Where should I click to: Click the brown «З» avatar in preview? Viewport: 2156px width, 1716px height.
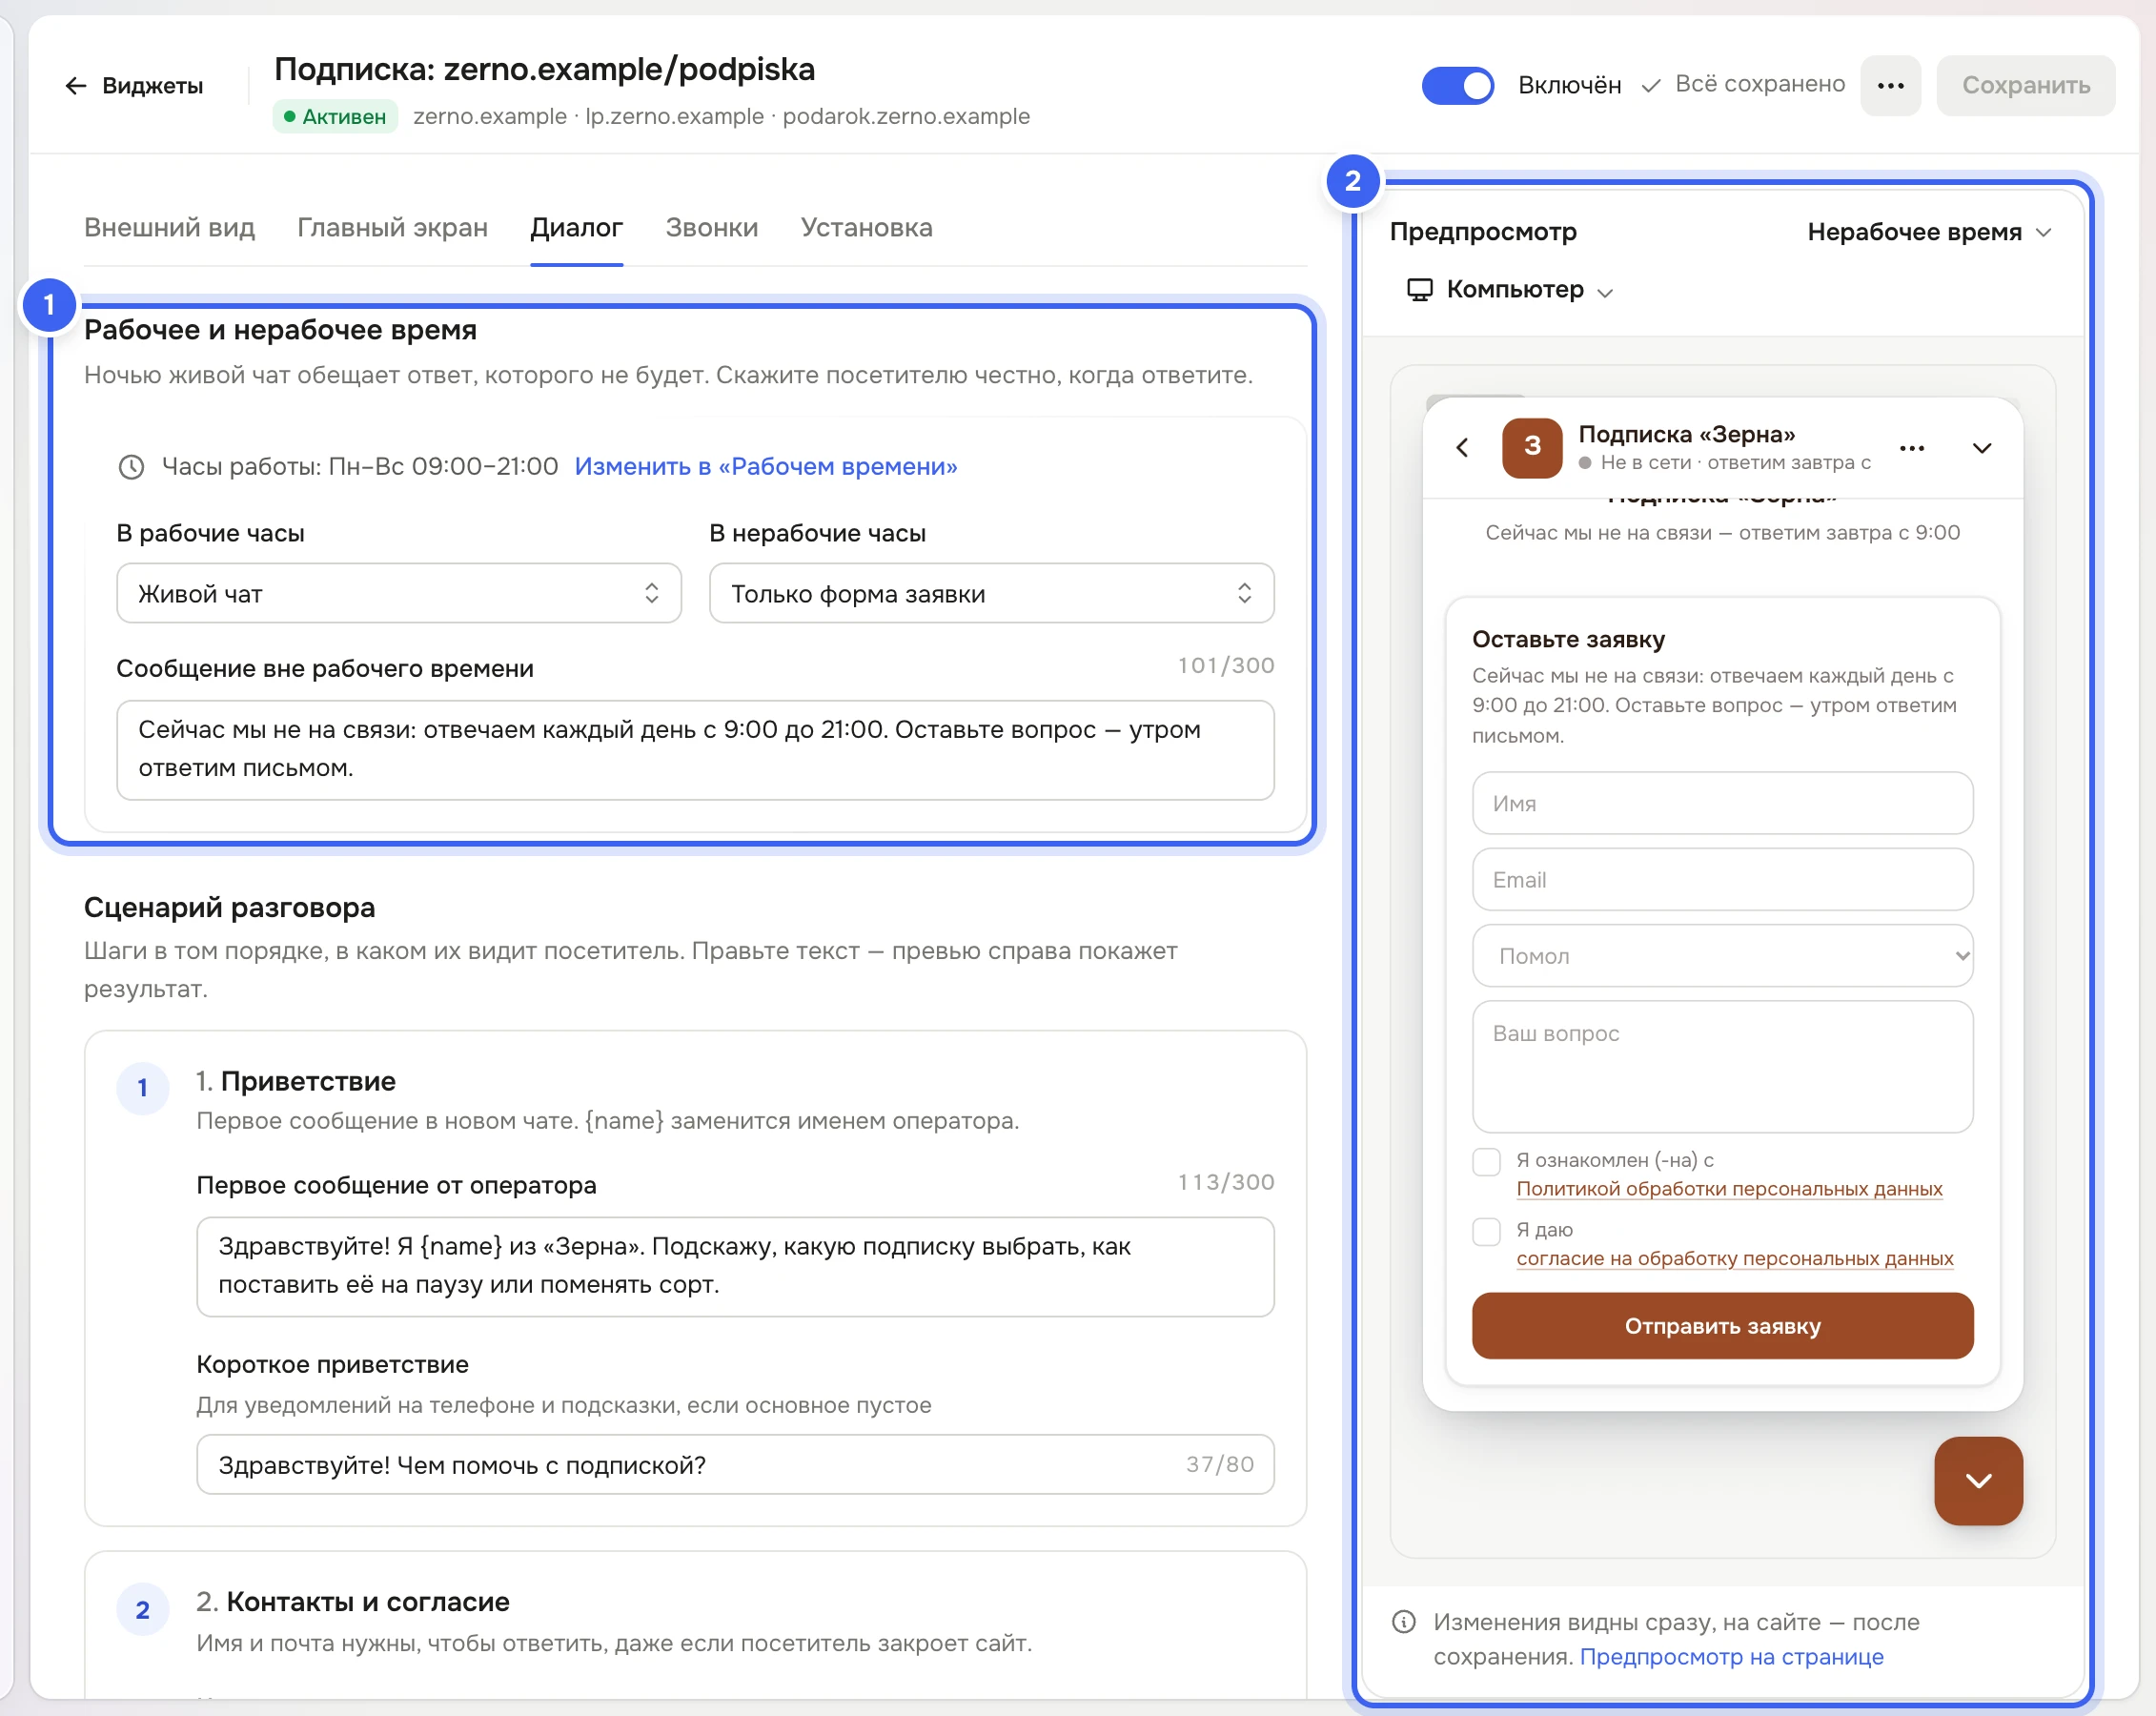click(1532, 448)
